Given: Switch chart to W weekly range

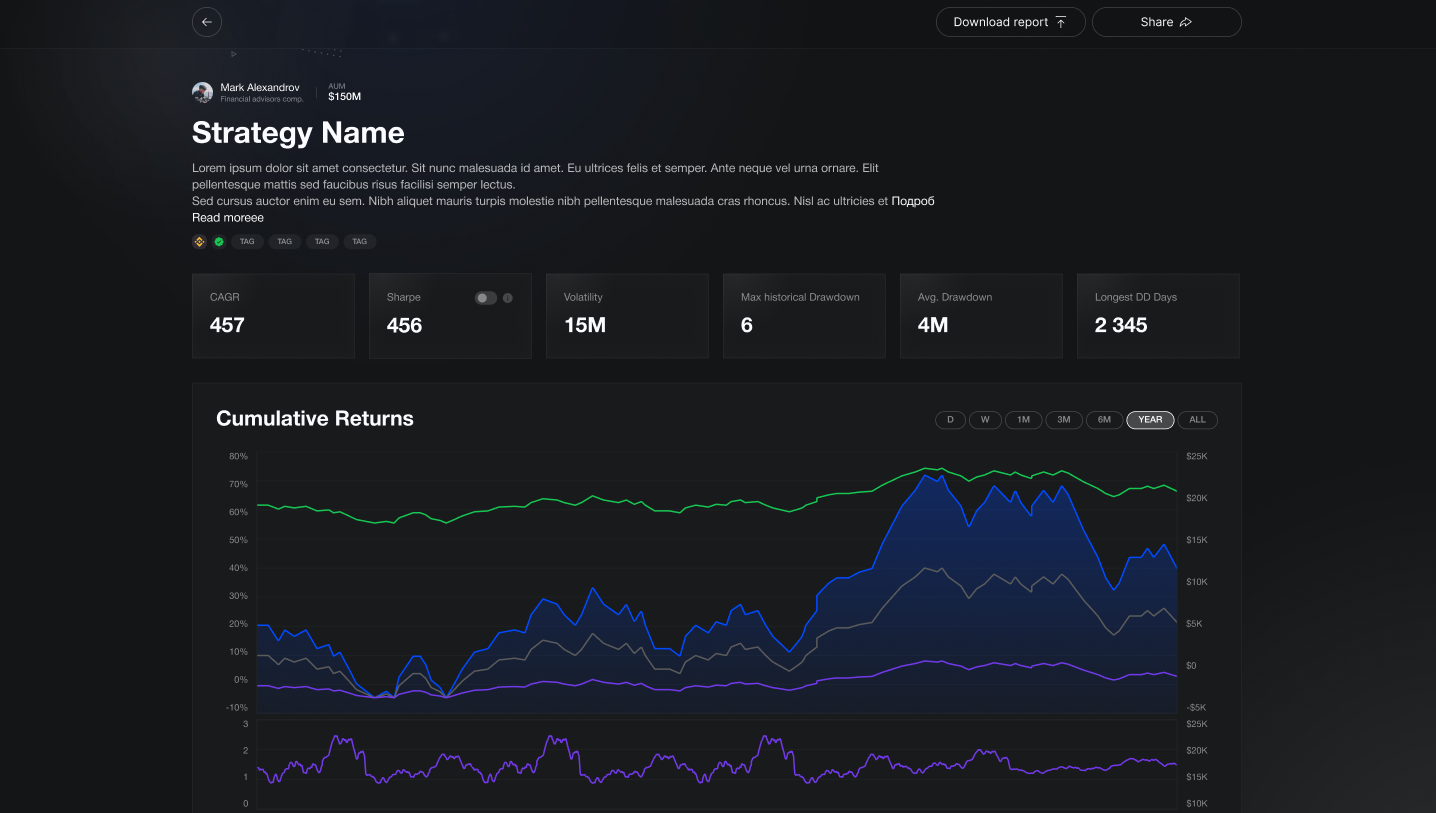Looking at the screenshot, I should 985,420.
